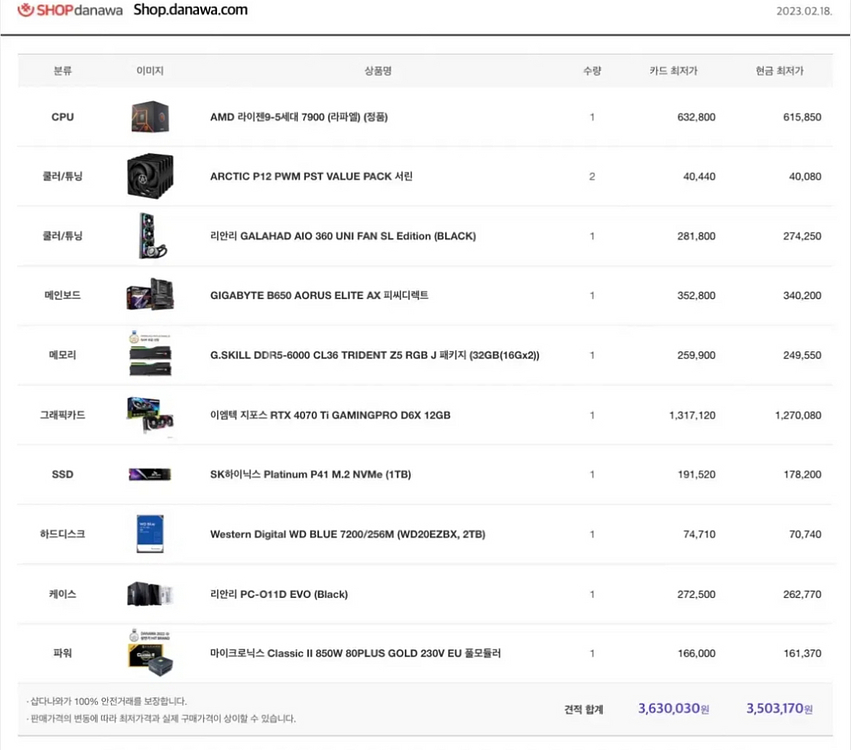This screenshot has height=750, width=851.
Task: Open product '리안리 PC-O11D EVO (Black)'
Action: [x=279, y=594]
